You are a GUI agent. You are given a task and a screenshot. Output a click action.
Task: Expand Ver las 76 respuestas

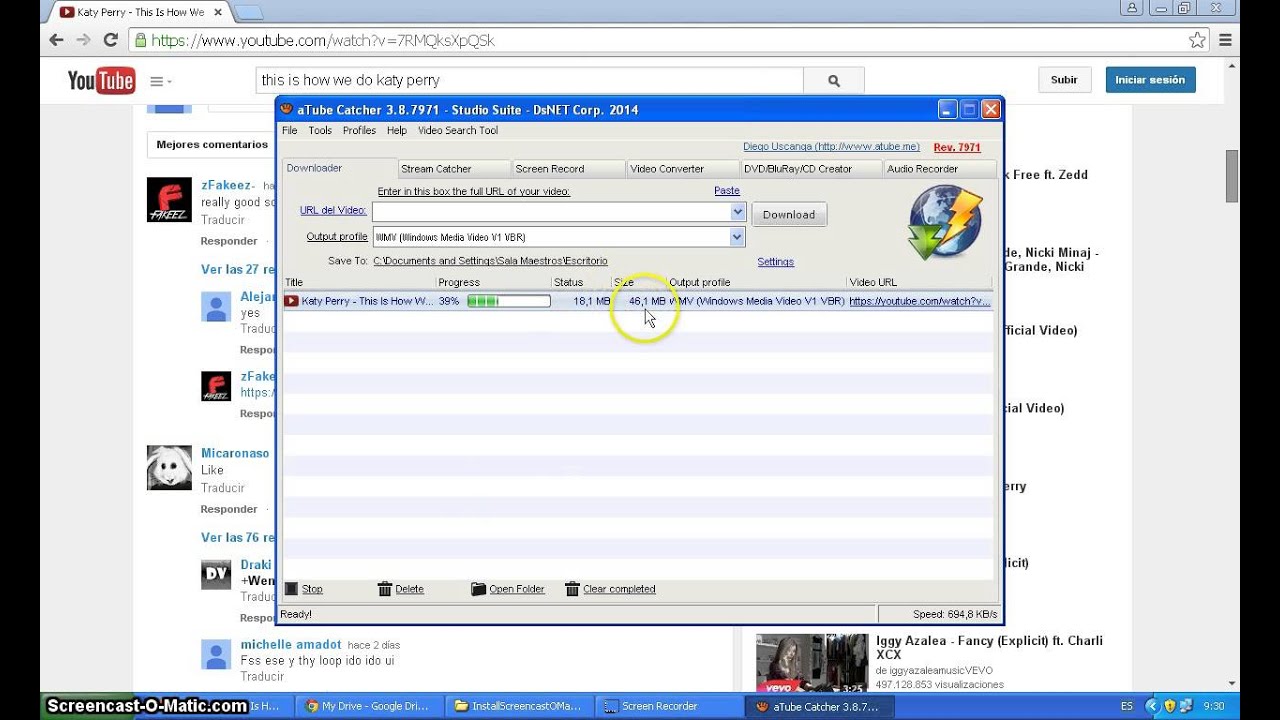tap(238, 537)
